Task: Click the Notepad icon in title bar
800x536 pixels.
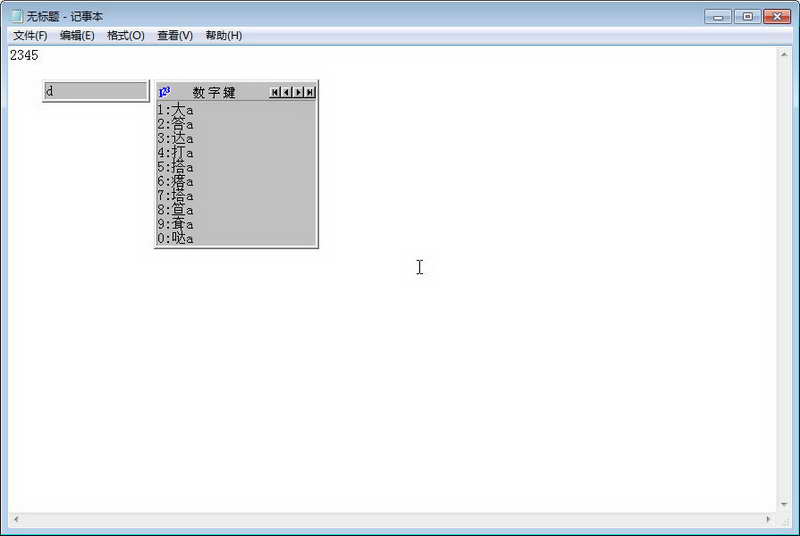Action: [17, 16]
